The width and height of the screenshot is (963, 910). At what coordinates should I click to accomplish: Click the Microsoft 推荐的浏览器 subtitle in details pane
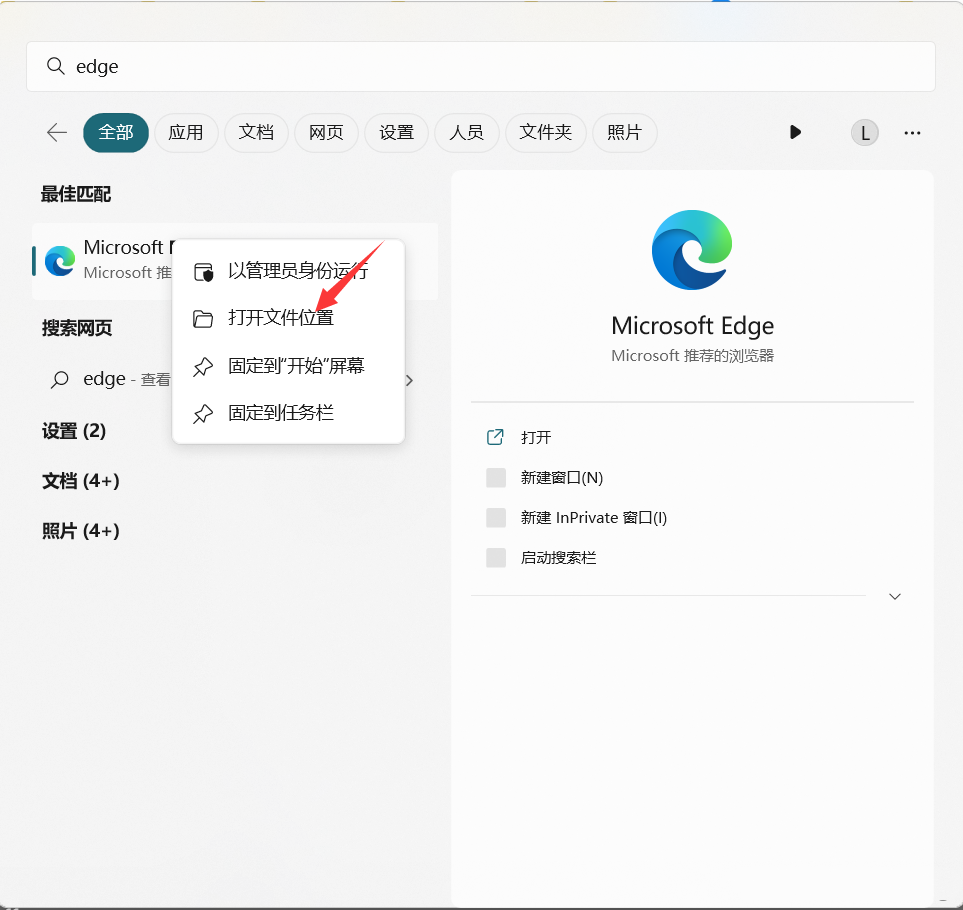[x=692, y=356]
